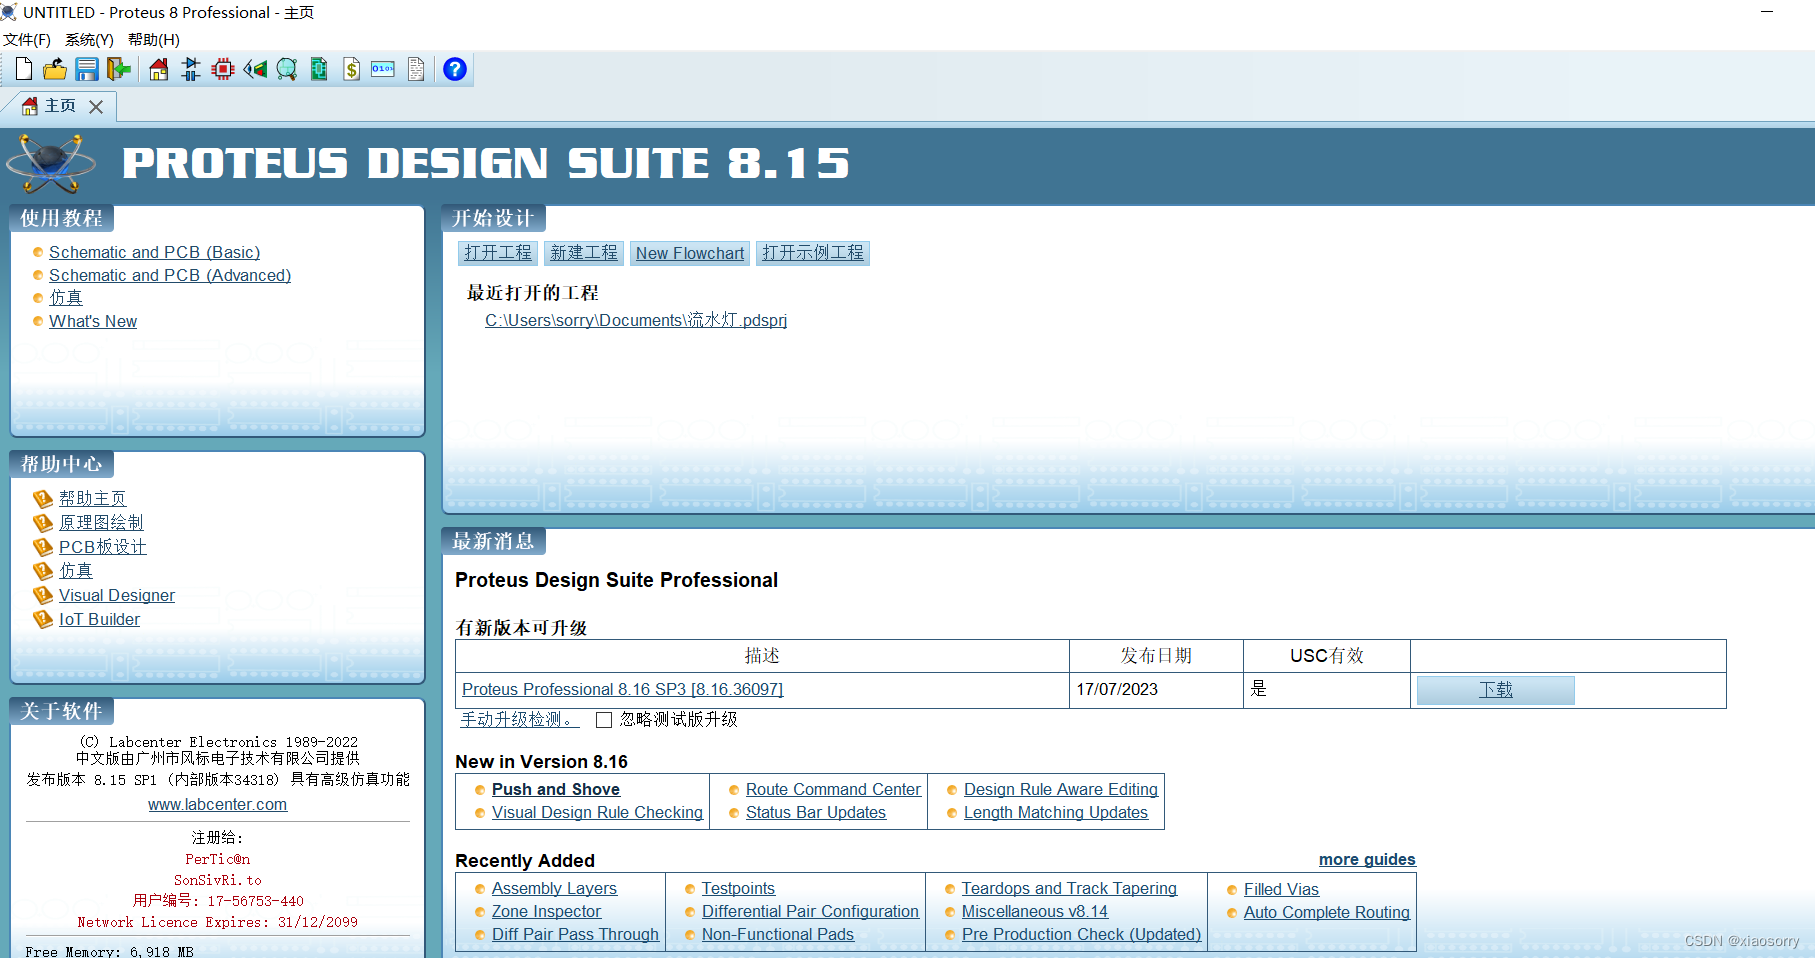Screen dimensions: 1815x958
Task: Open the Push and Shove guide
Action: (555, 789)
